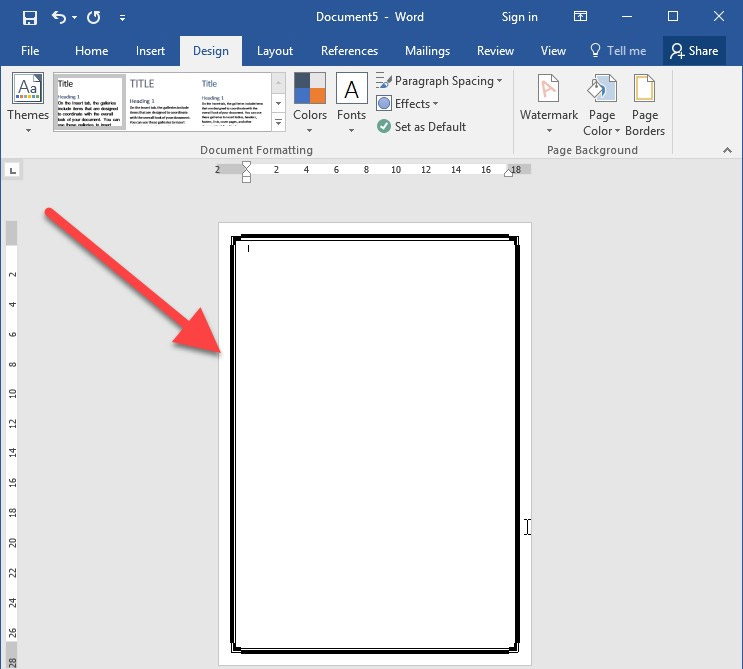Click the Save icon in title bar
This screenshot has width=743, height=669.
pyautogui.click(x=29, y=17)
